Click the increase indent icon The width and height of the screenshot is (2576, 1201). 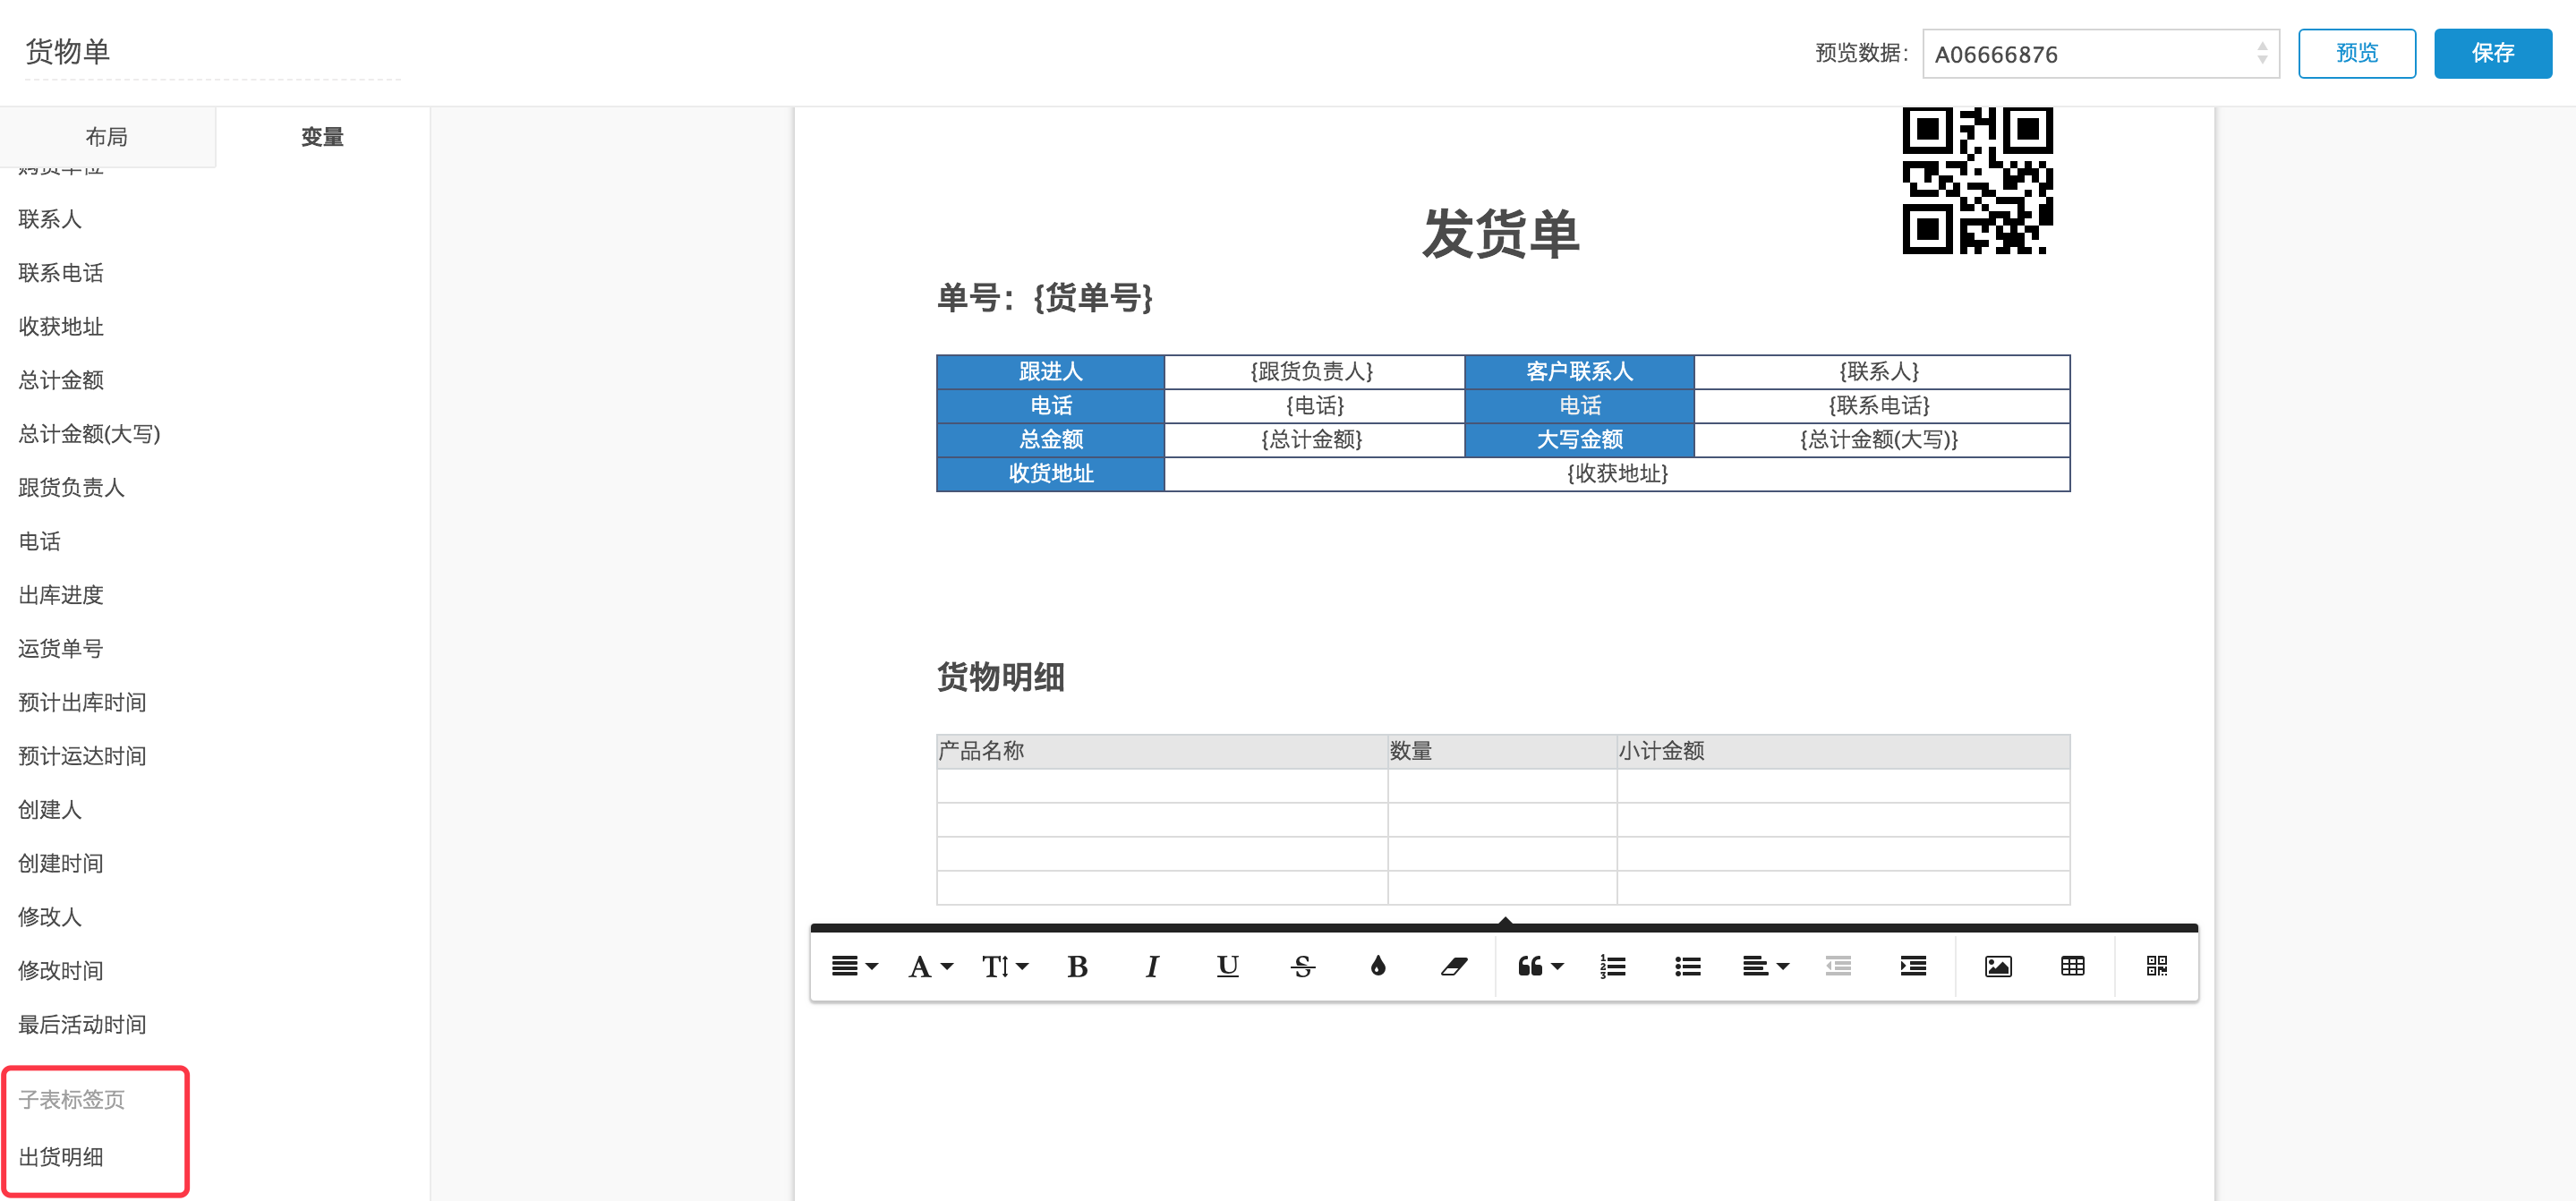click(x=1913, y=966)
